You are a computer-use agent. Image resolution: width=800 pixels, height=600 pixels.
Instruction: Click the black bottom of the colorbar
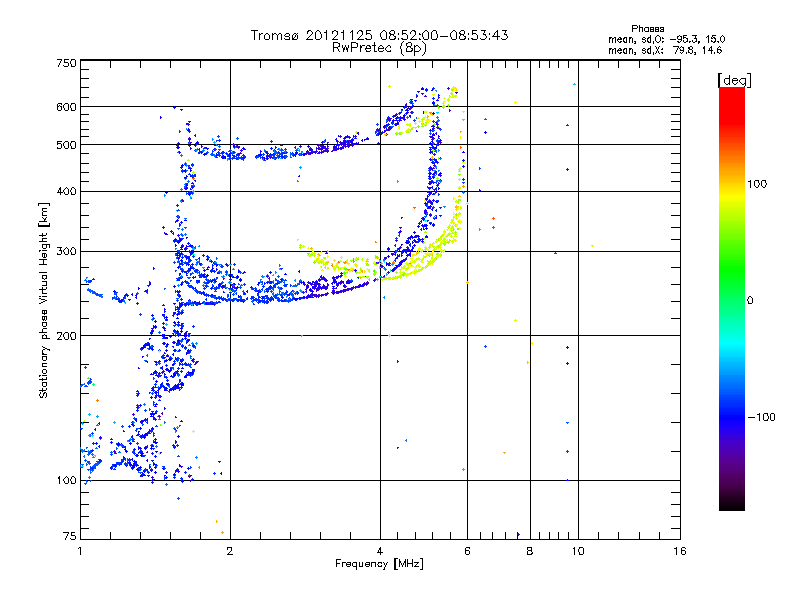tap(732, 503)
